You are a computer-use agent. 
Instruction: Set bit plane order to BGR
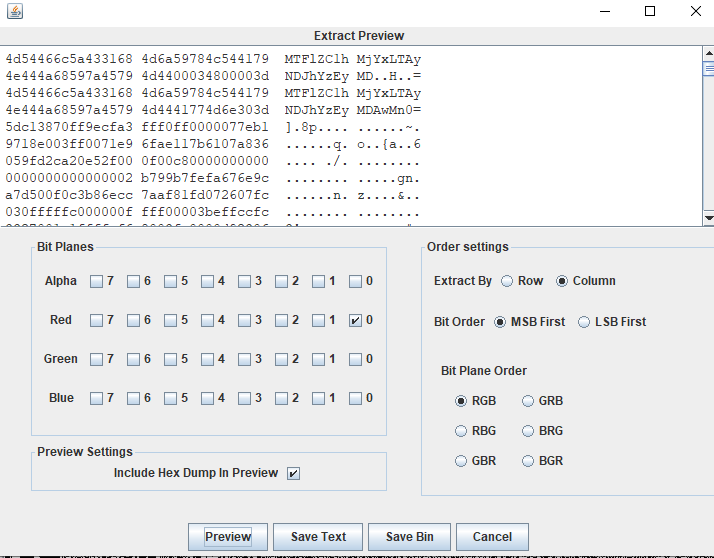click(x=528, y=461)
